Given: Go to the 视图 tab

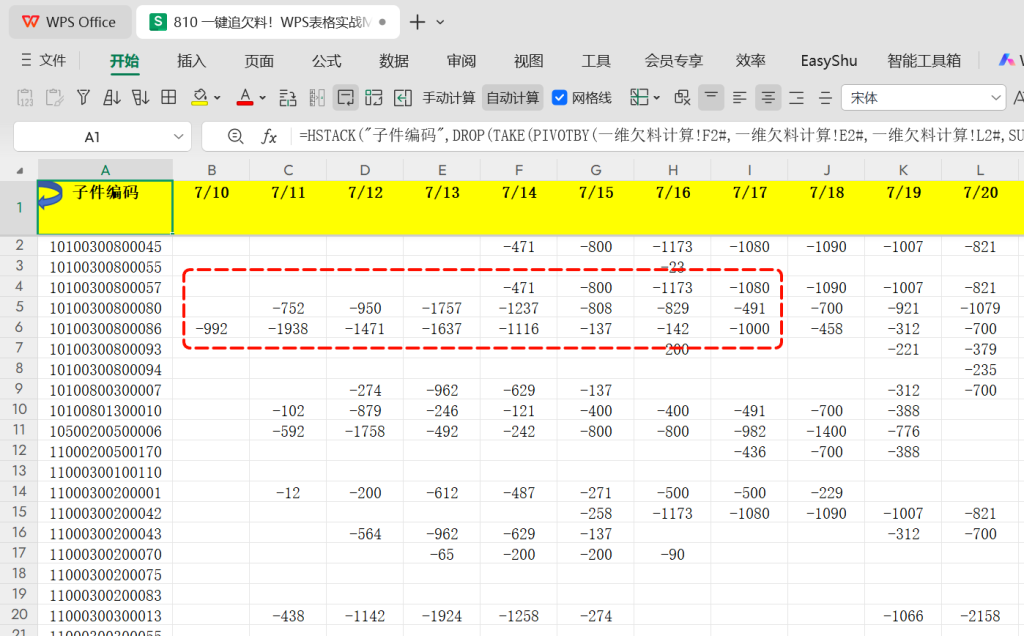Looking at the screenshot, I should click(529, 61).
